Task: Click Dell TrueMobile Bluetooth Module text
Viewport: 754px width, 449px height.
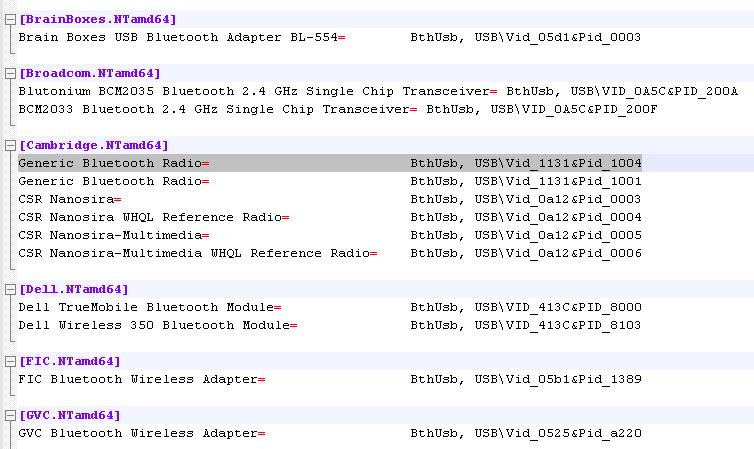Action: [146, 307]
